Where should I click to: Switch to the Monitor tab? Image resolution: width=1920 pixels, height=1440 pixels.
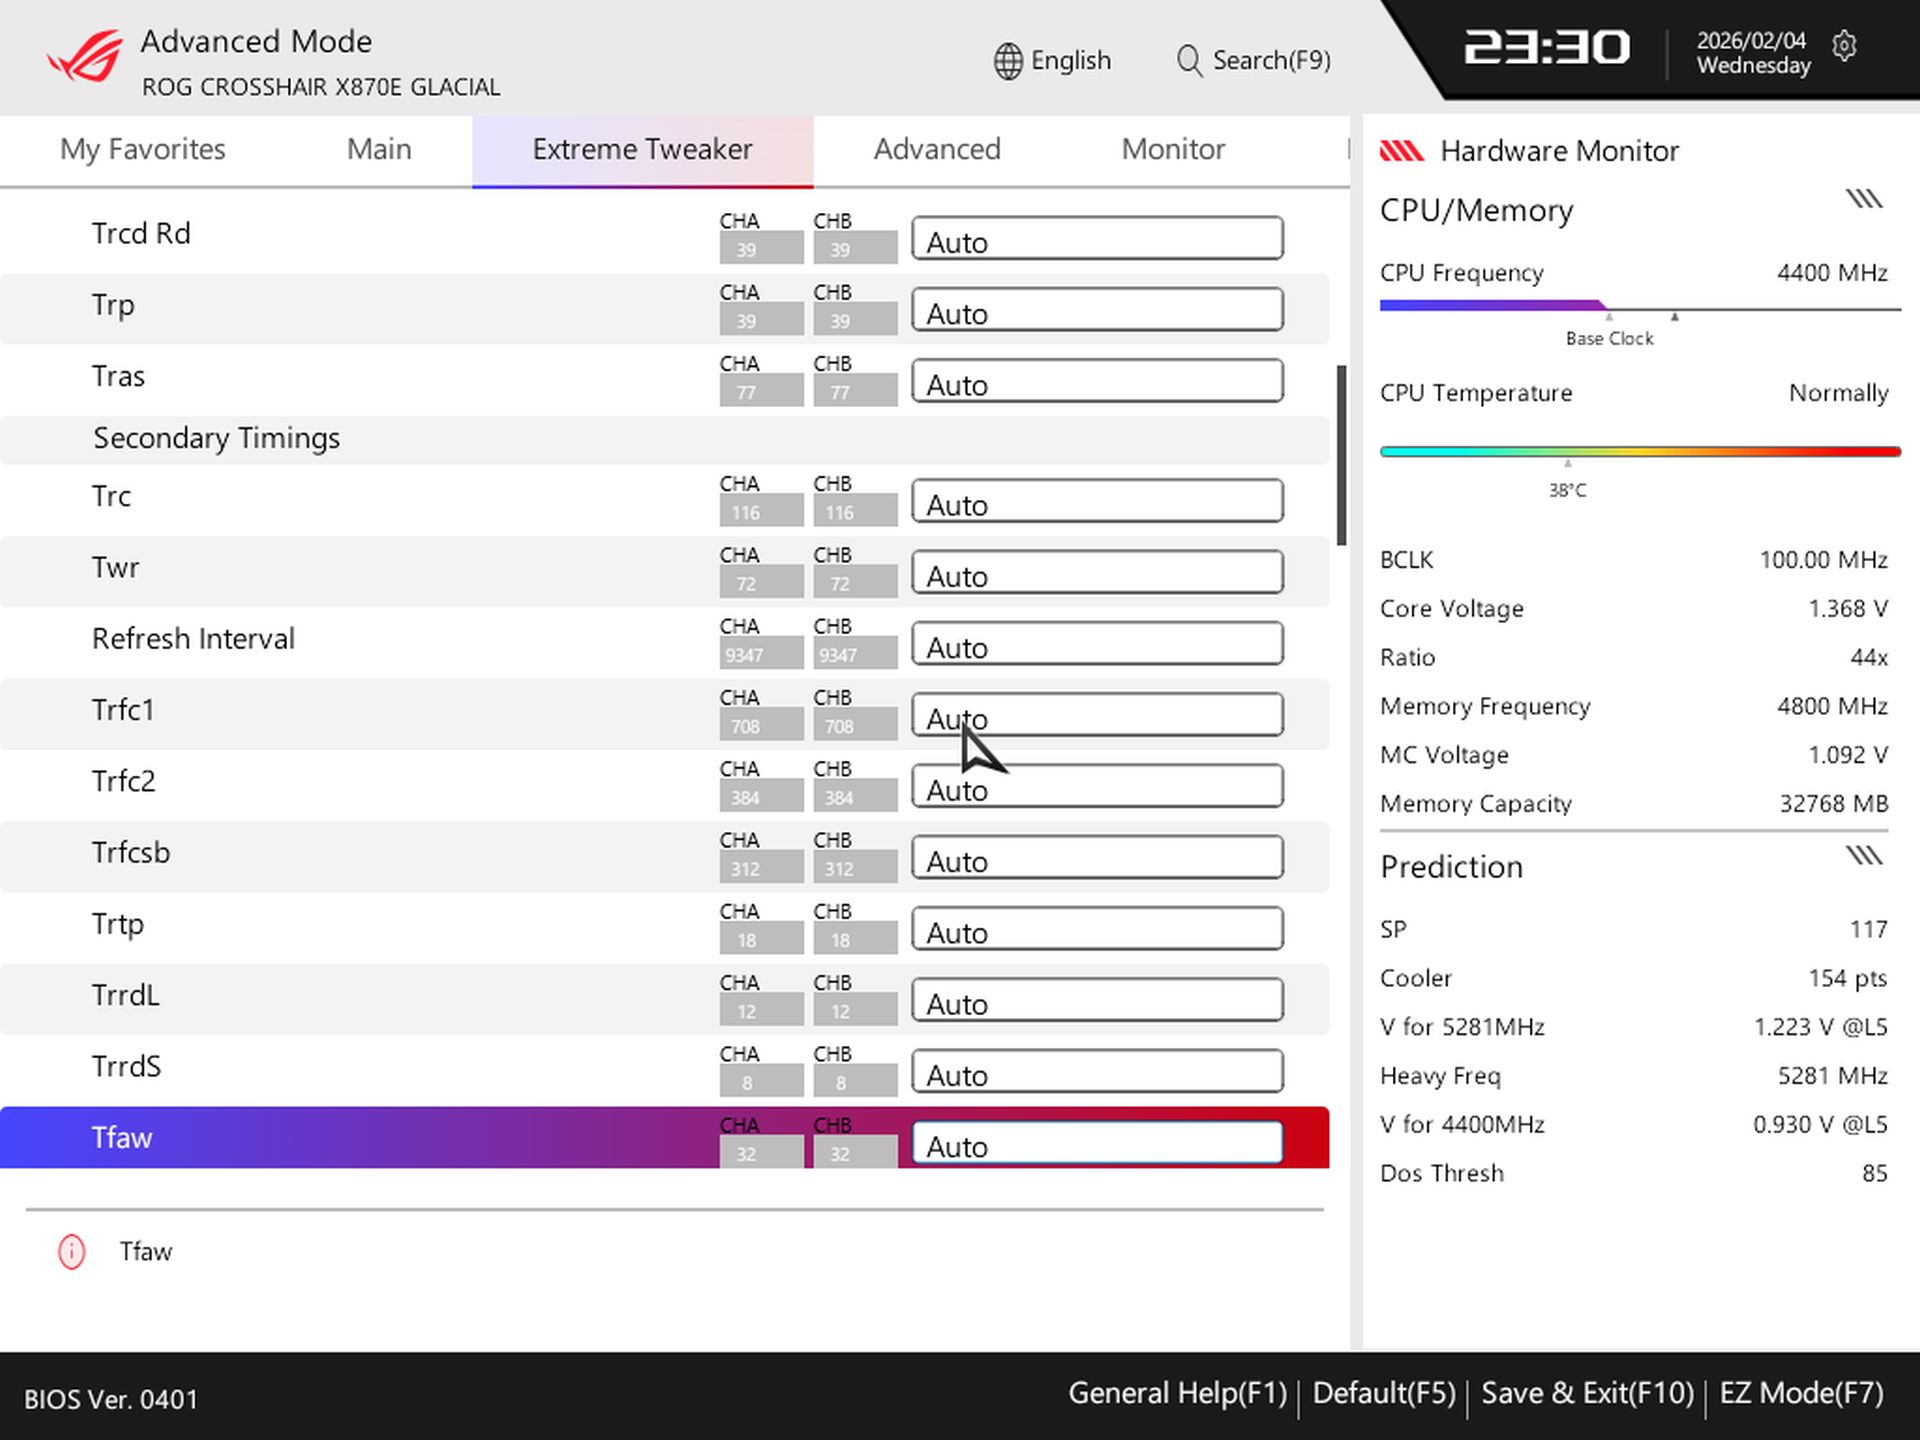[x=1172, y=149]
